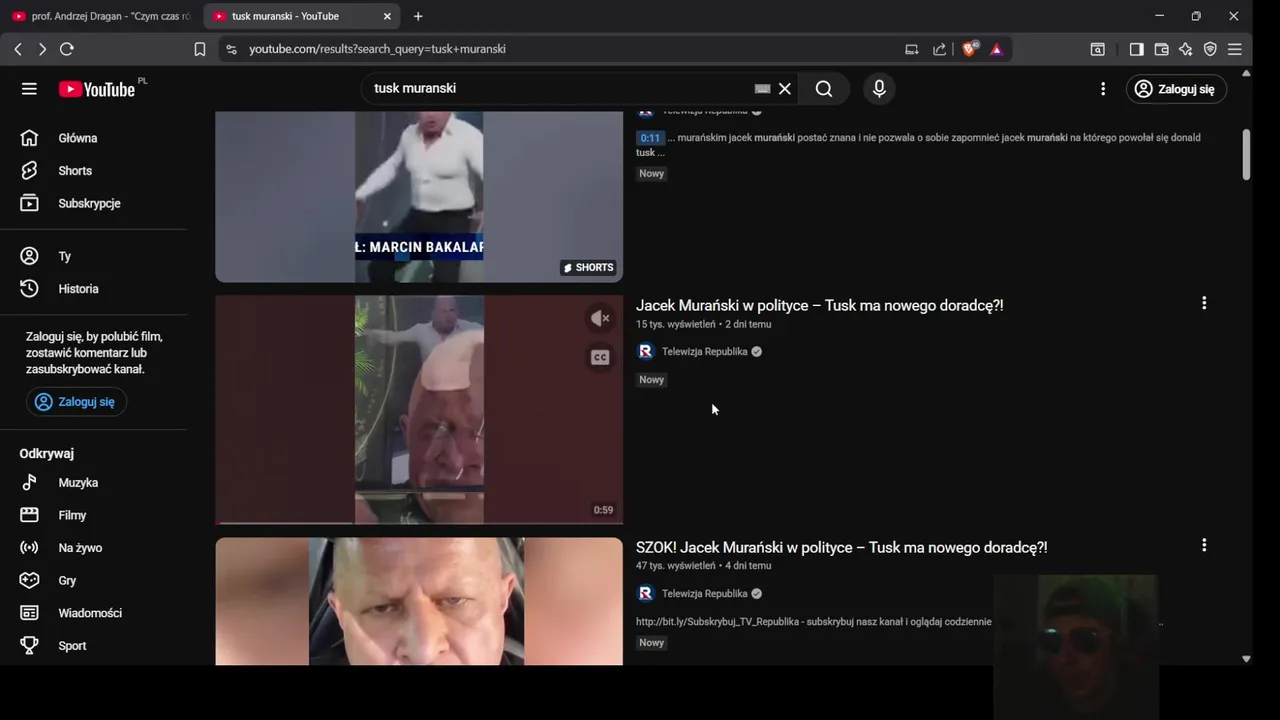Open the tab search icon in toolbar
1280x720 pixels.
(1097, 49)
